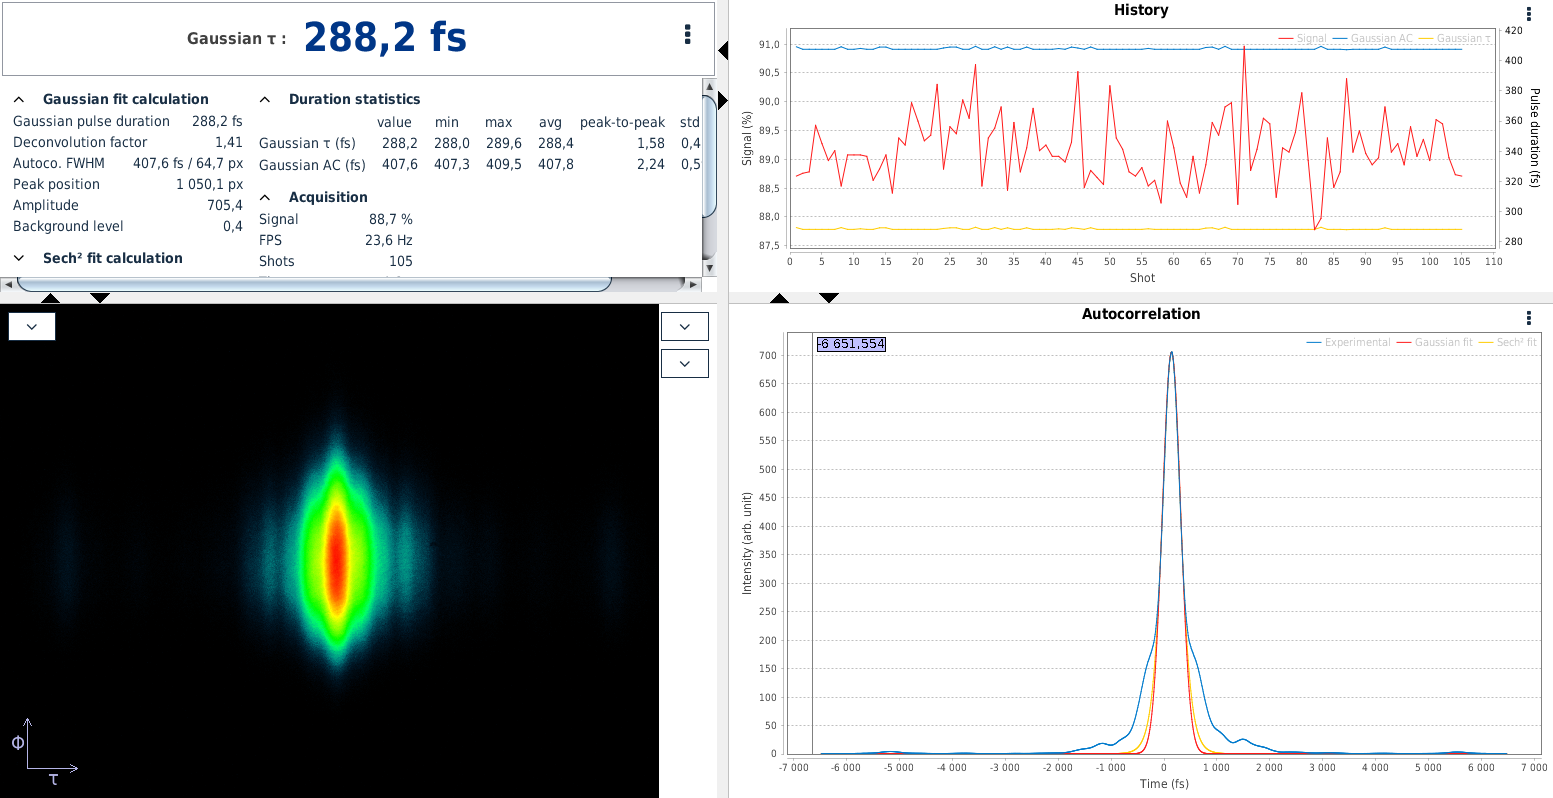
Task: Open the Autocorrelation chart options menu
Action: [1529, 318]
